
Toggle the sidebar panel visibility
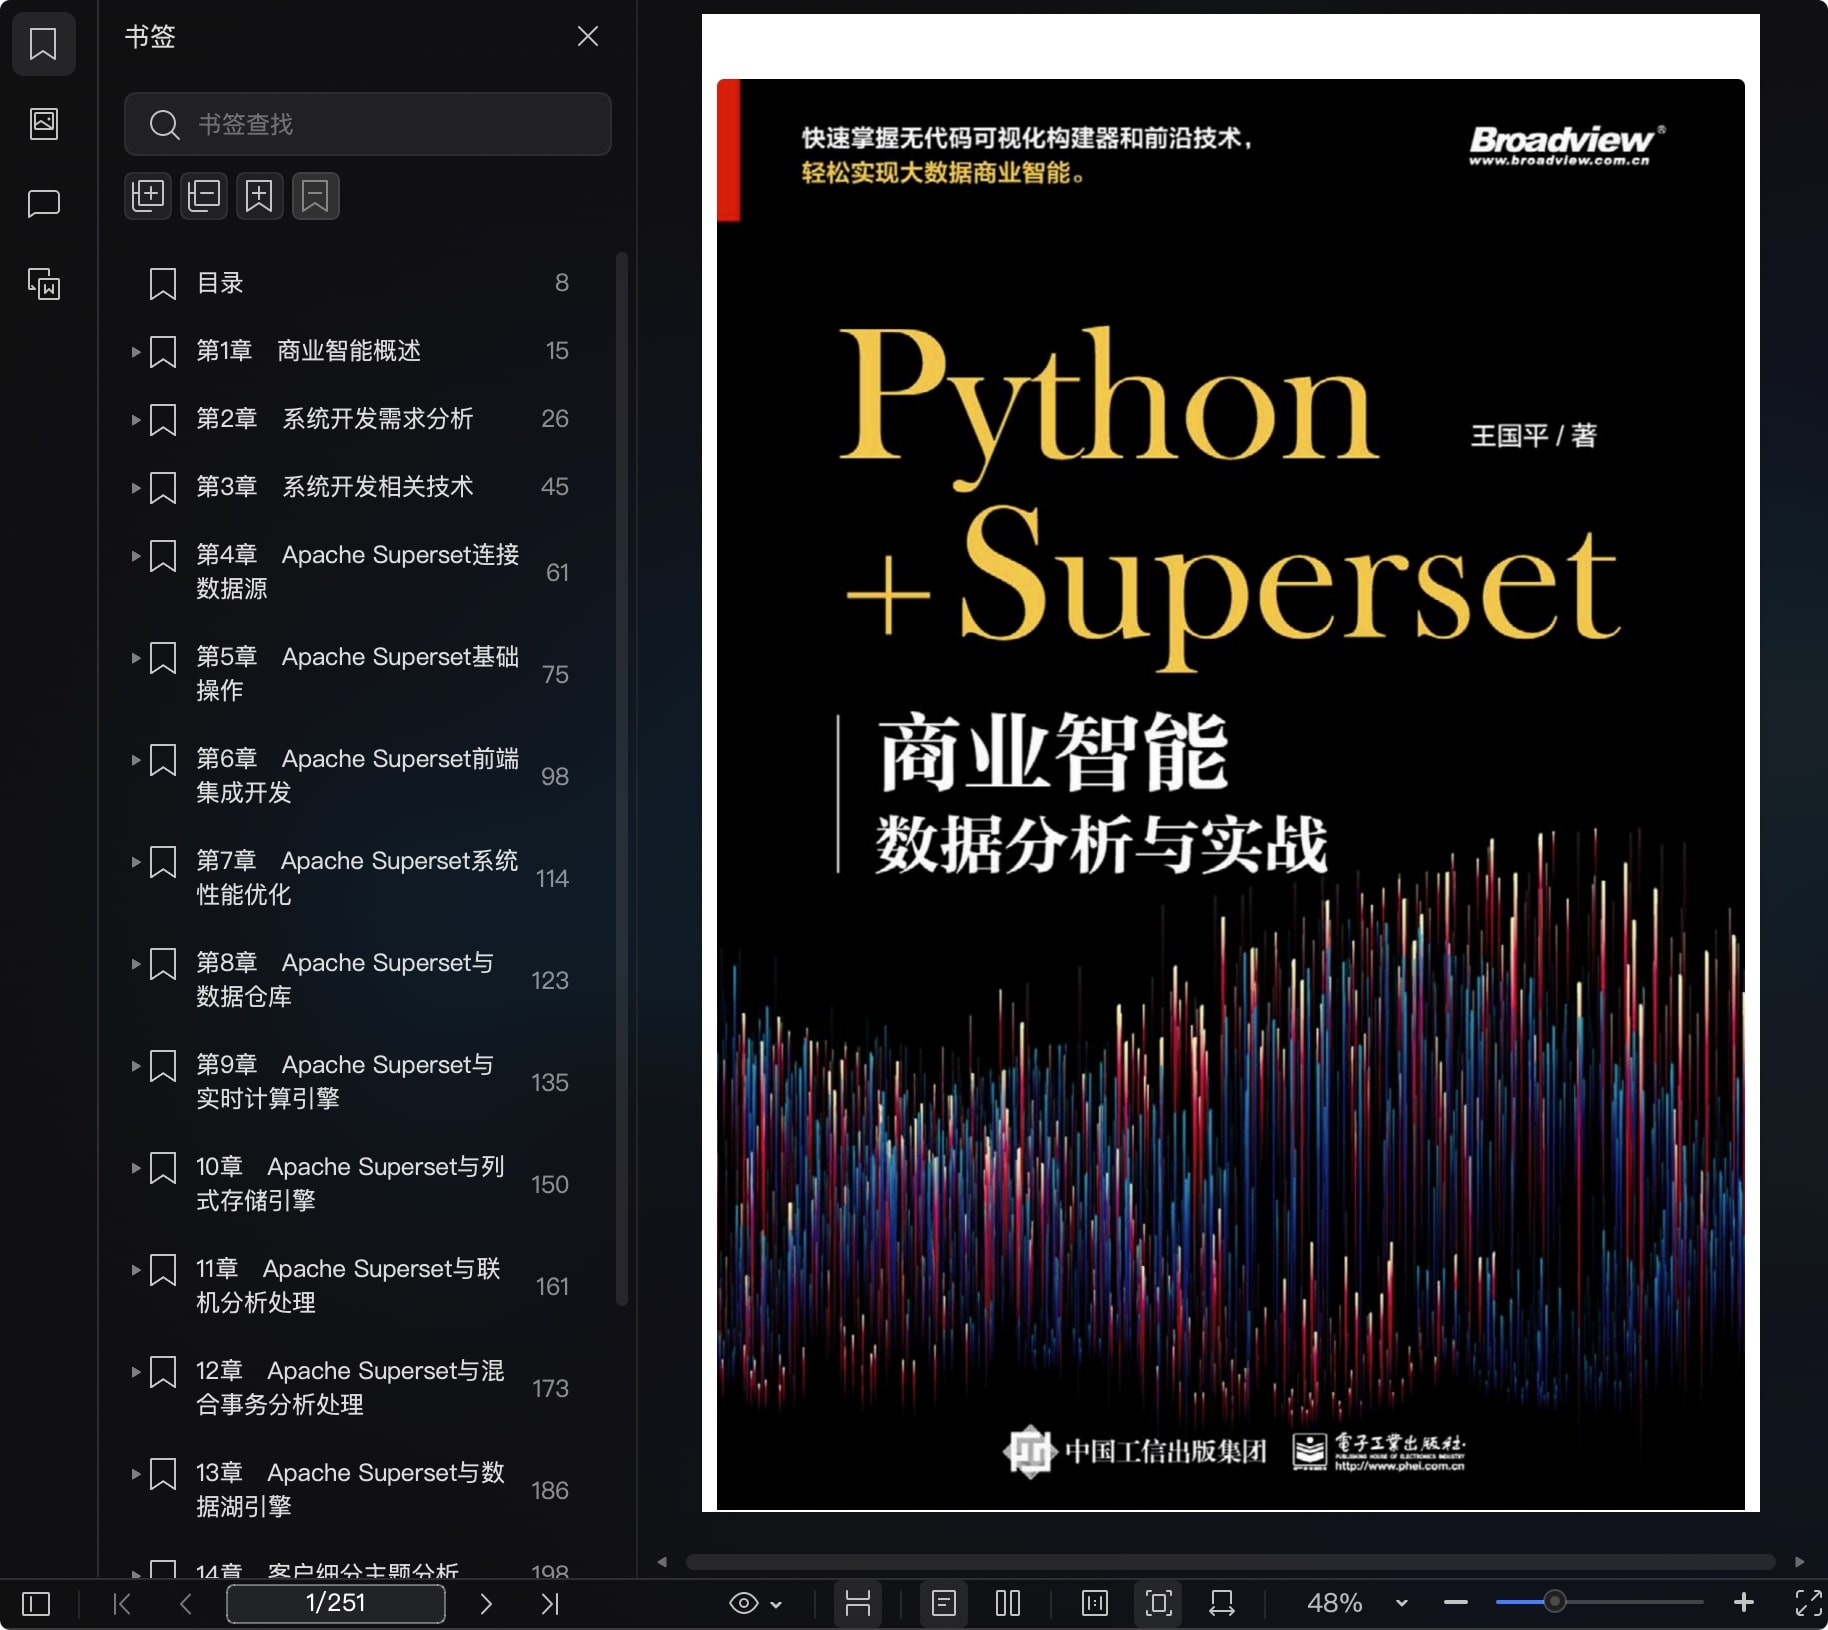point(36,1604)
